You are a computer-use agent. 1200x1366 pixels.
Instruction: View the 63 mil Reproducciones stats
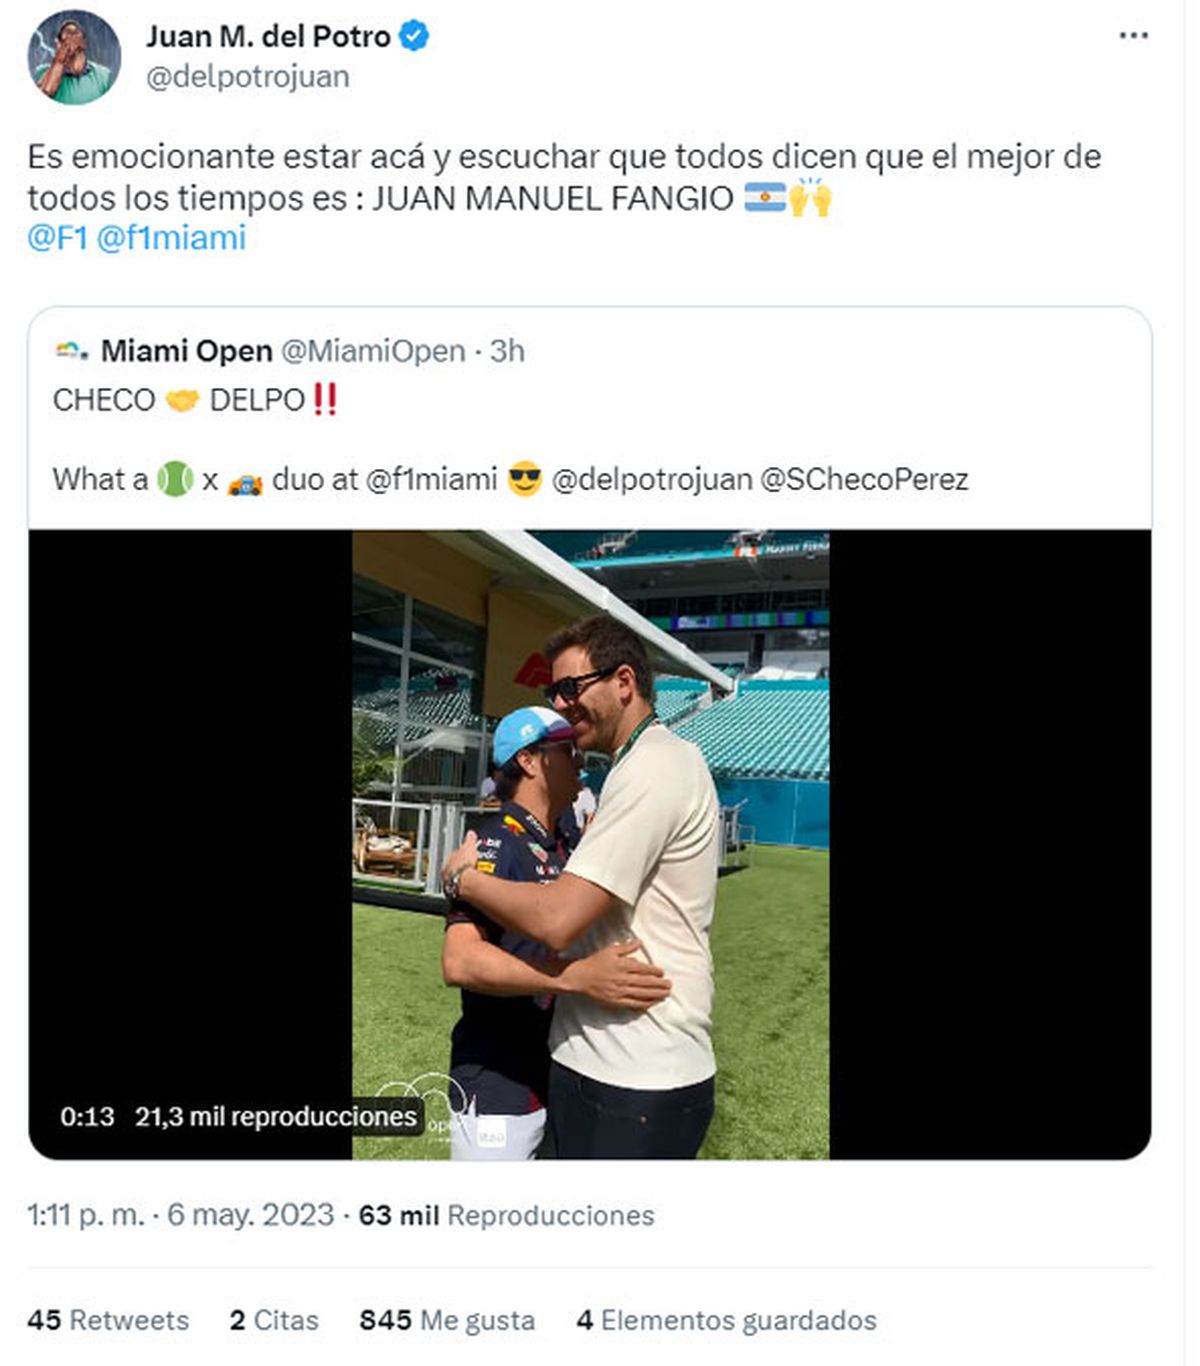(506, 1215)
